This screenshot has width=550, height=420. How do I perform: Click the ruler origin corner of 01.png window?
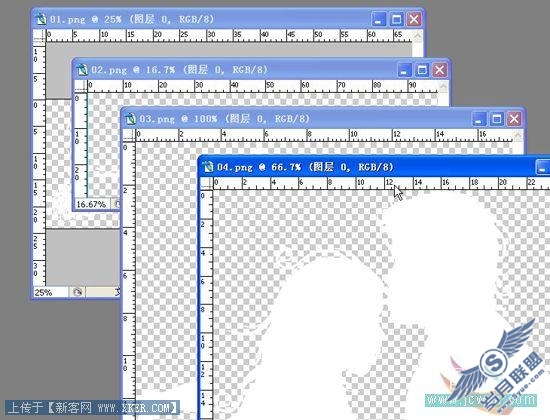(39, 35)
